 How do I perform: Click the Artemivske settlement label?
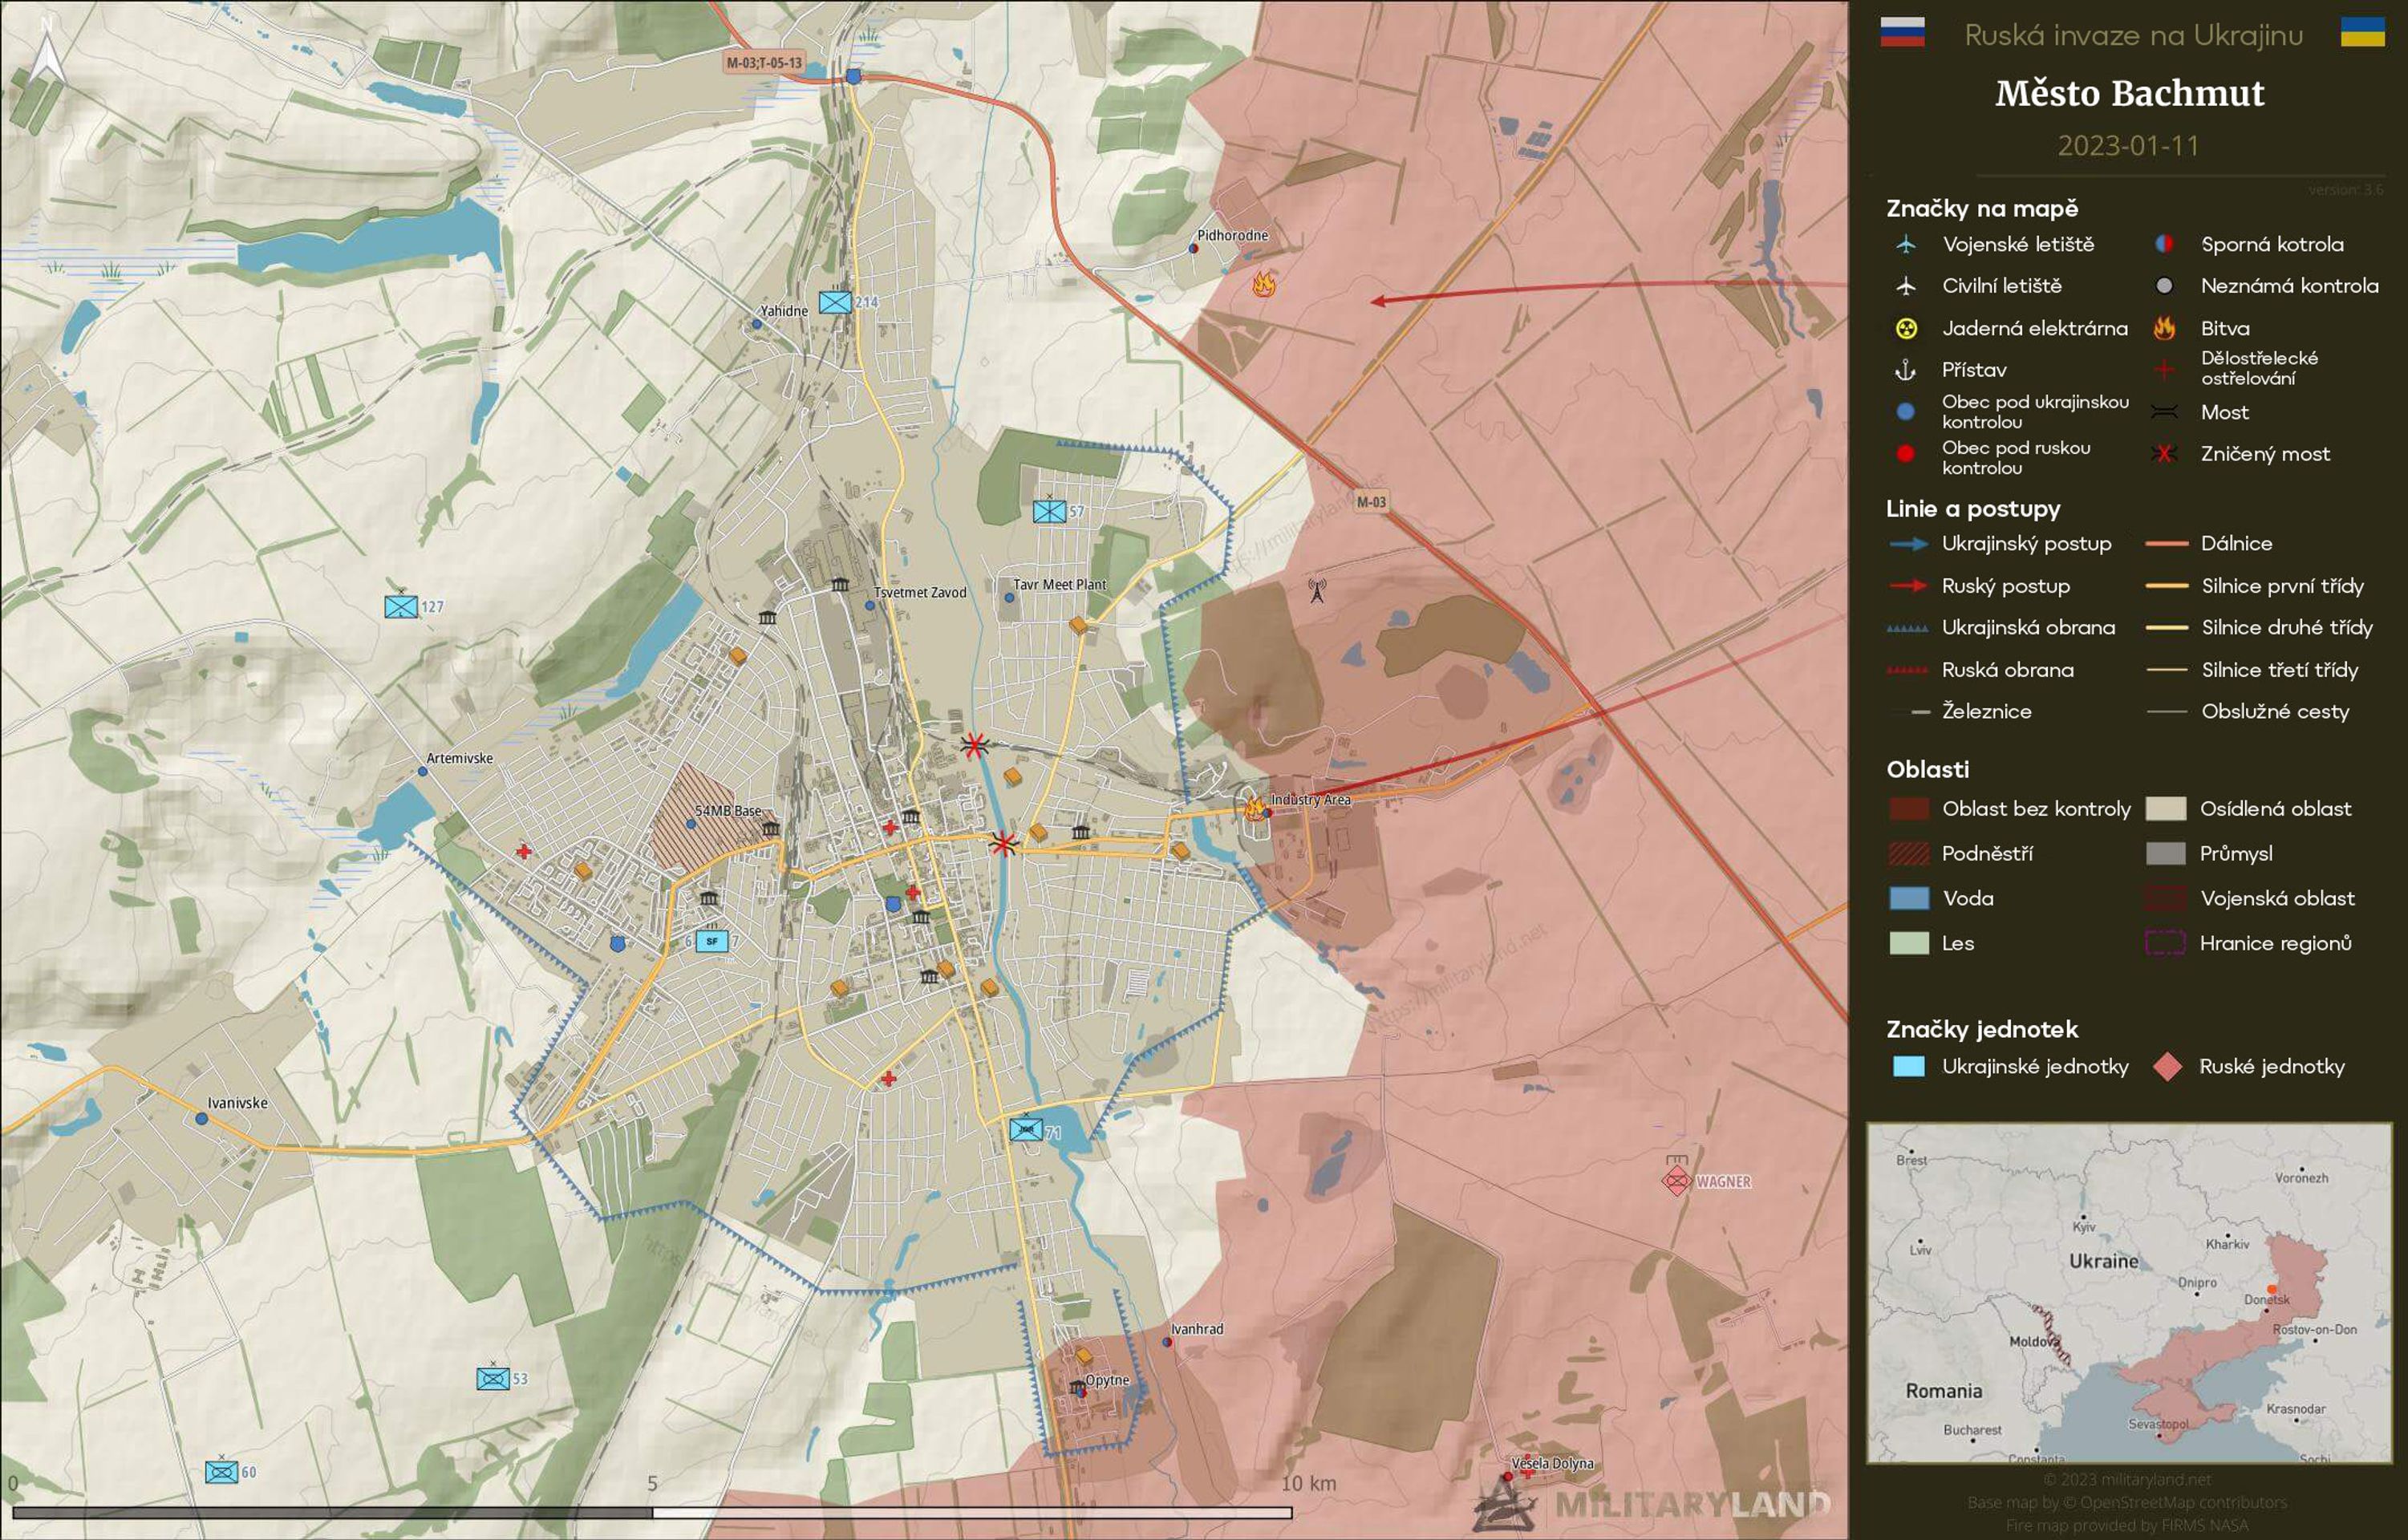(x=460, y=758)
